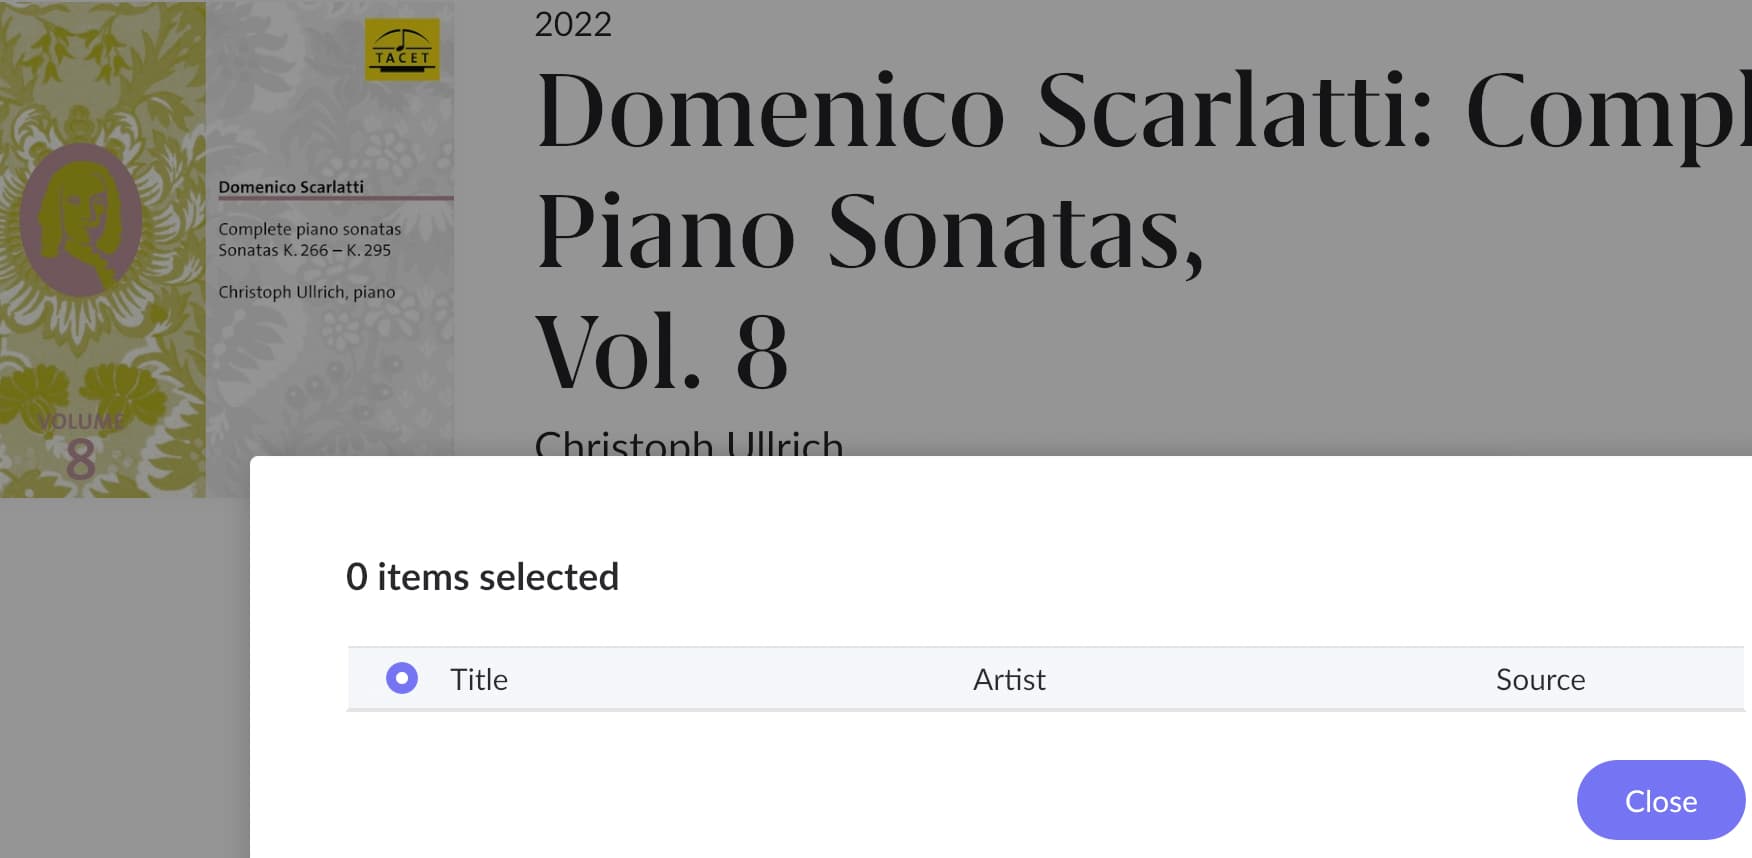1752x858 pixels.
Task: Toggle the select-all radio button in header
Action: click(402, 678)
